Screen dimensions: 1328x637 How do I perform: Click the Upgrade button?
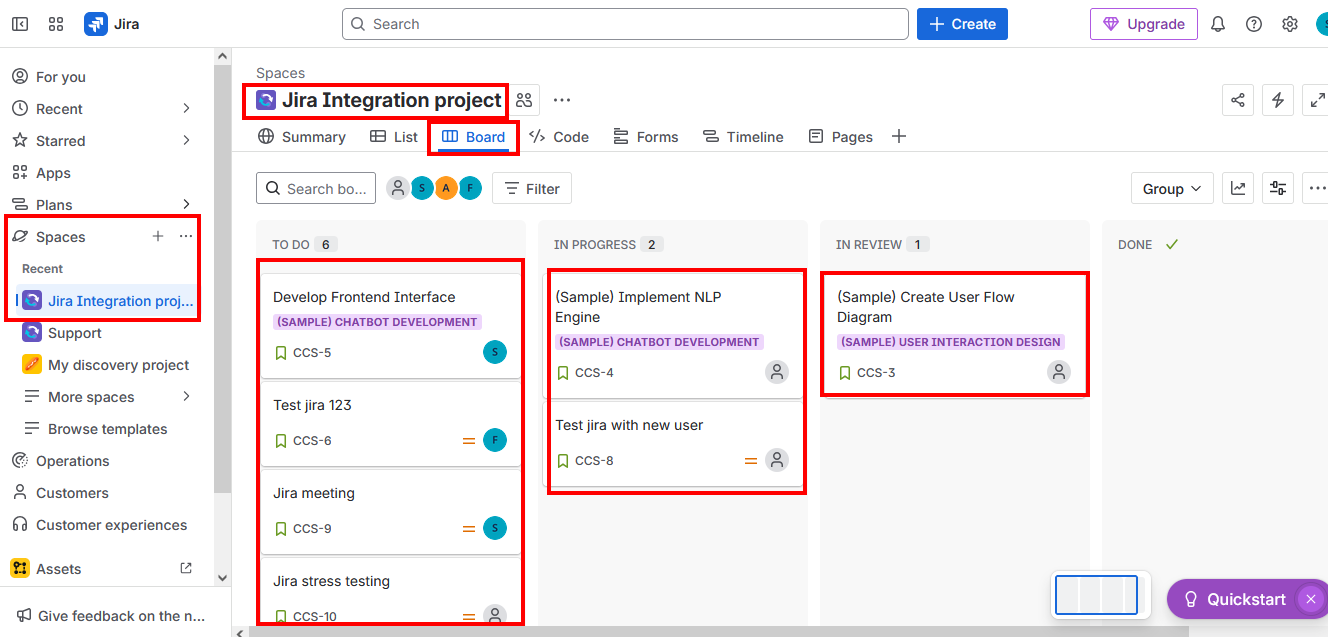coord(1143,24)
